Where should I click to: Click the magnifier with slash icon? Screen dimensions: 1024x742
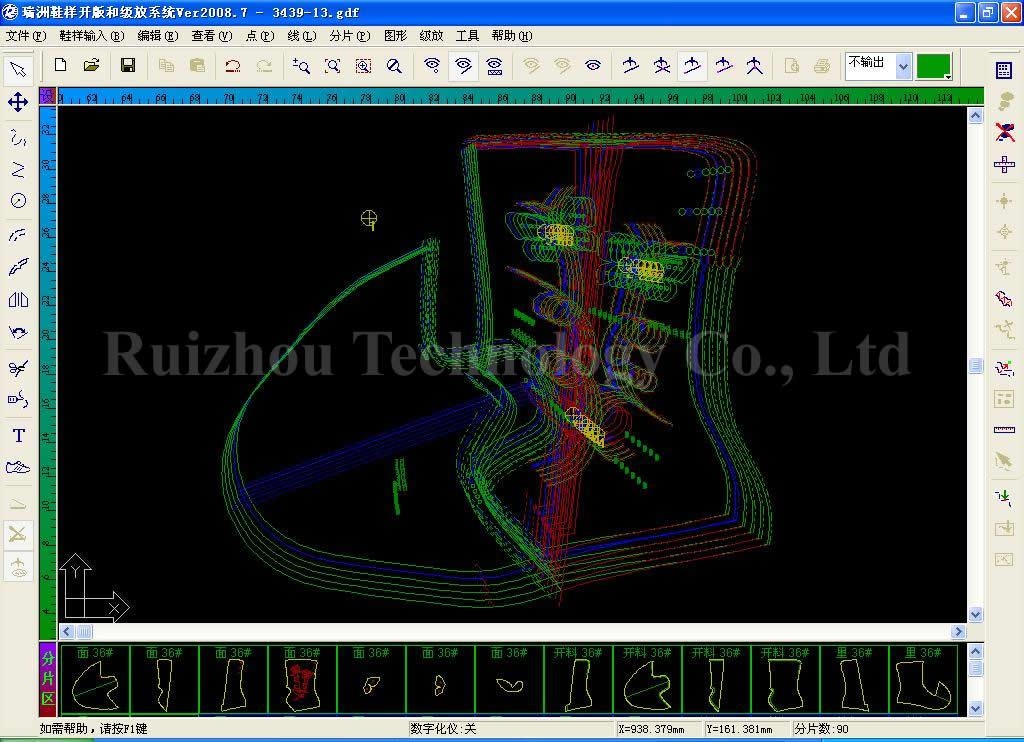[x=394, y=65]
